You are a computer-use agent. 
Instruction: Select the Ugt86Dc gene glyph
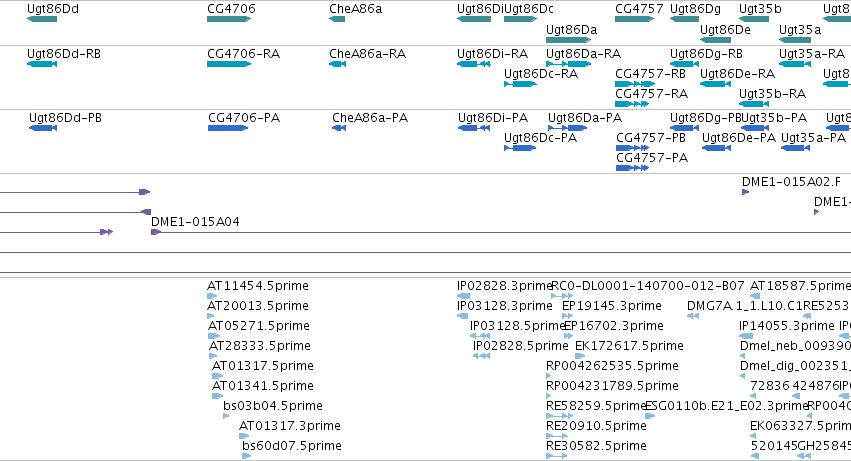(520, 19)
